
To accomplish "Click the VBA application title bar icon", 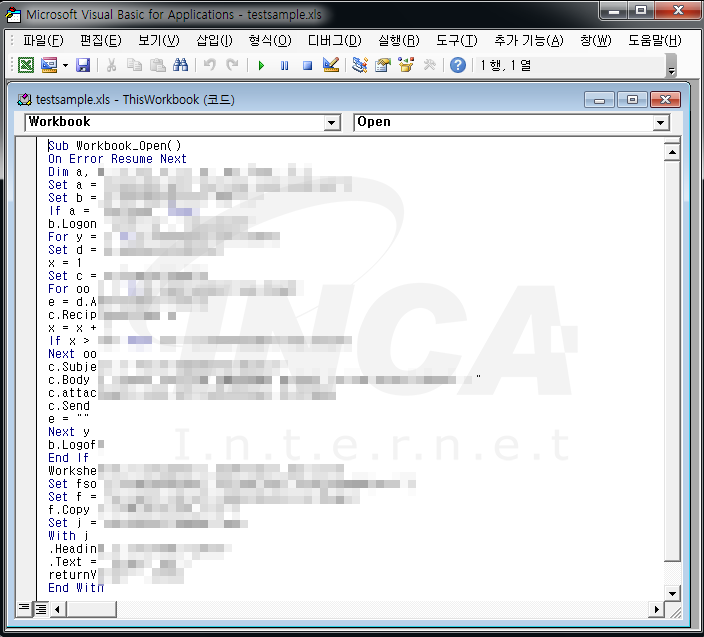I will (13, 15).
